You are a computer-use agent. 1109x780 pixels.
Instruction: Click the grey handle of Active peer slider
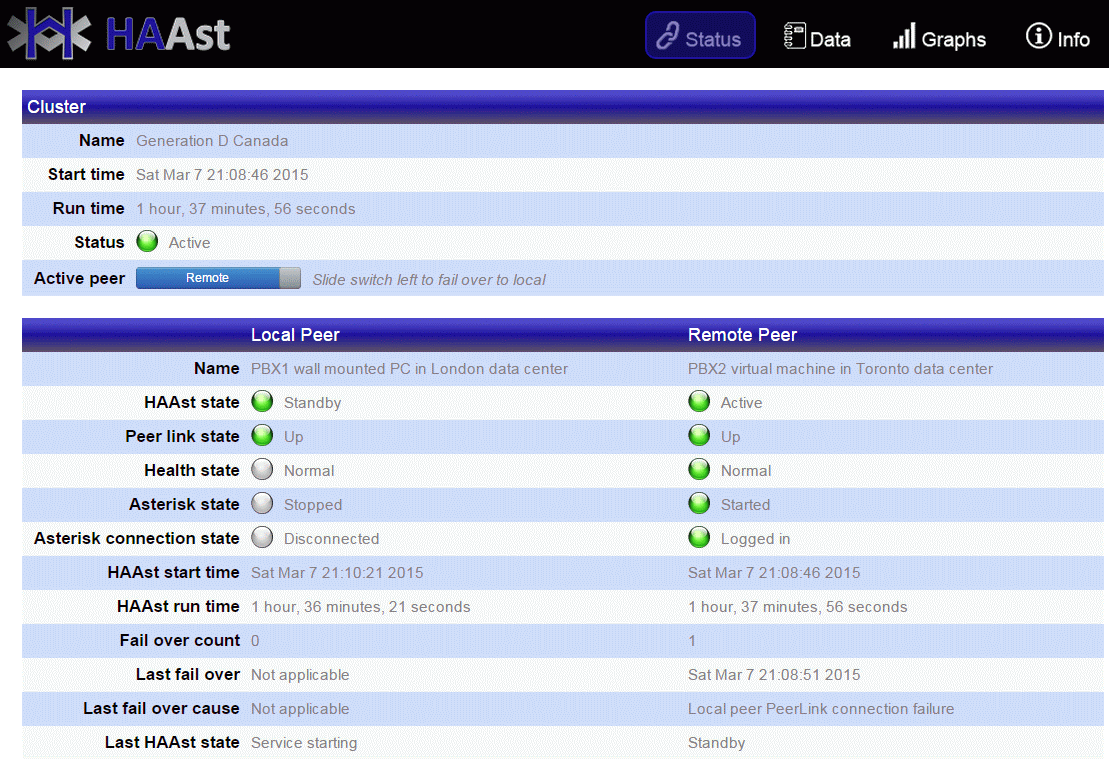click(x=290, y=278)
